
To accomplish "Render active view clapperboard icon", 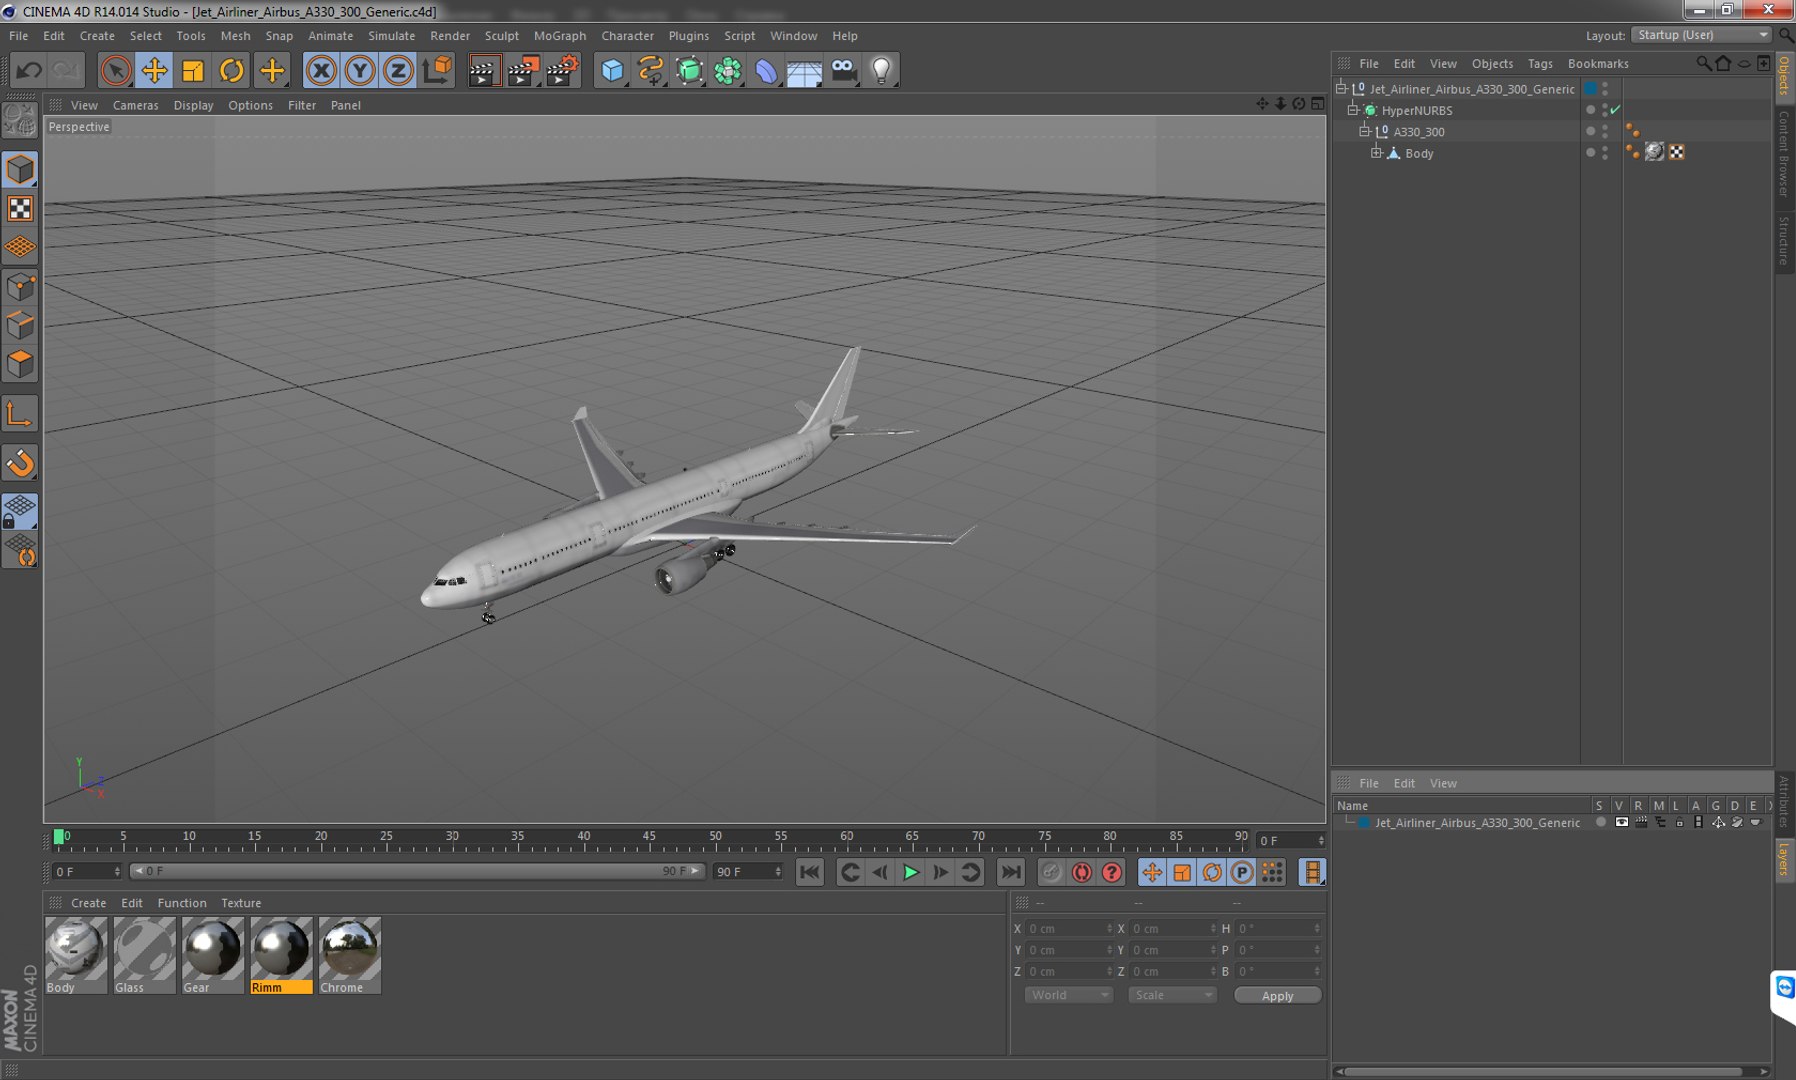I will point(484,70).
